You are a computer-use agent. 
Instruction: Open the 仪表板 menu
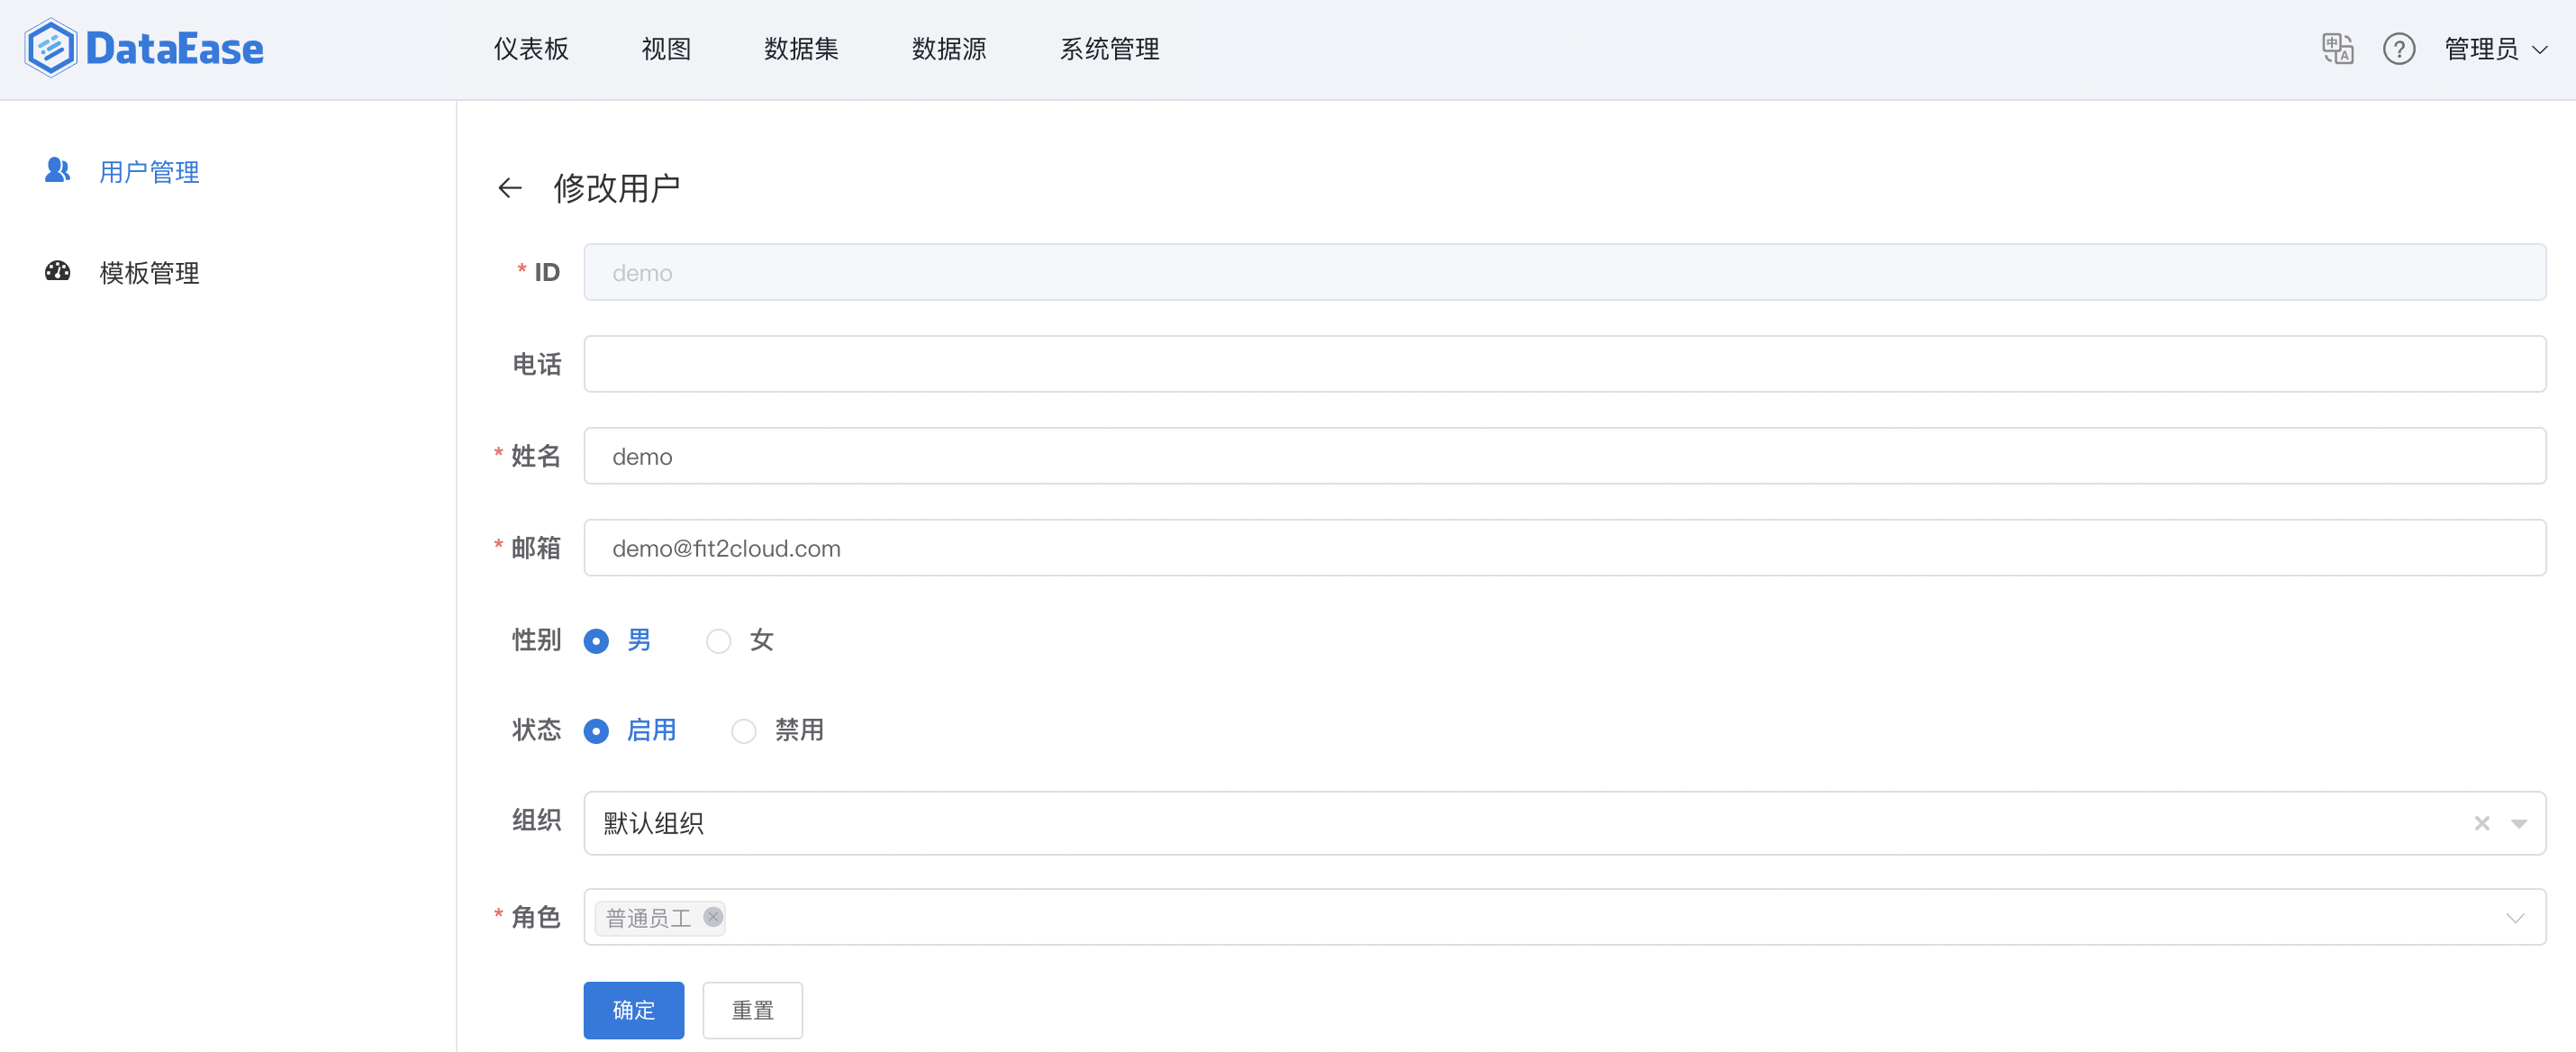tap(531, 49)
